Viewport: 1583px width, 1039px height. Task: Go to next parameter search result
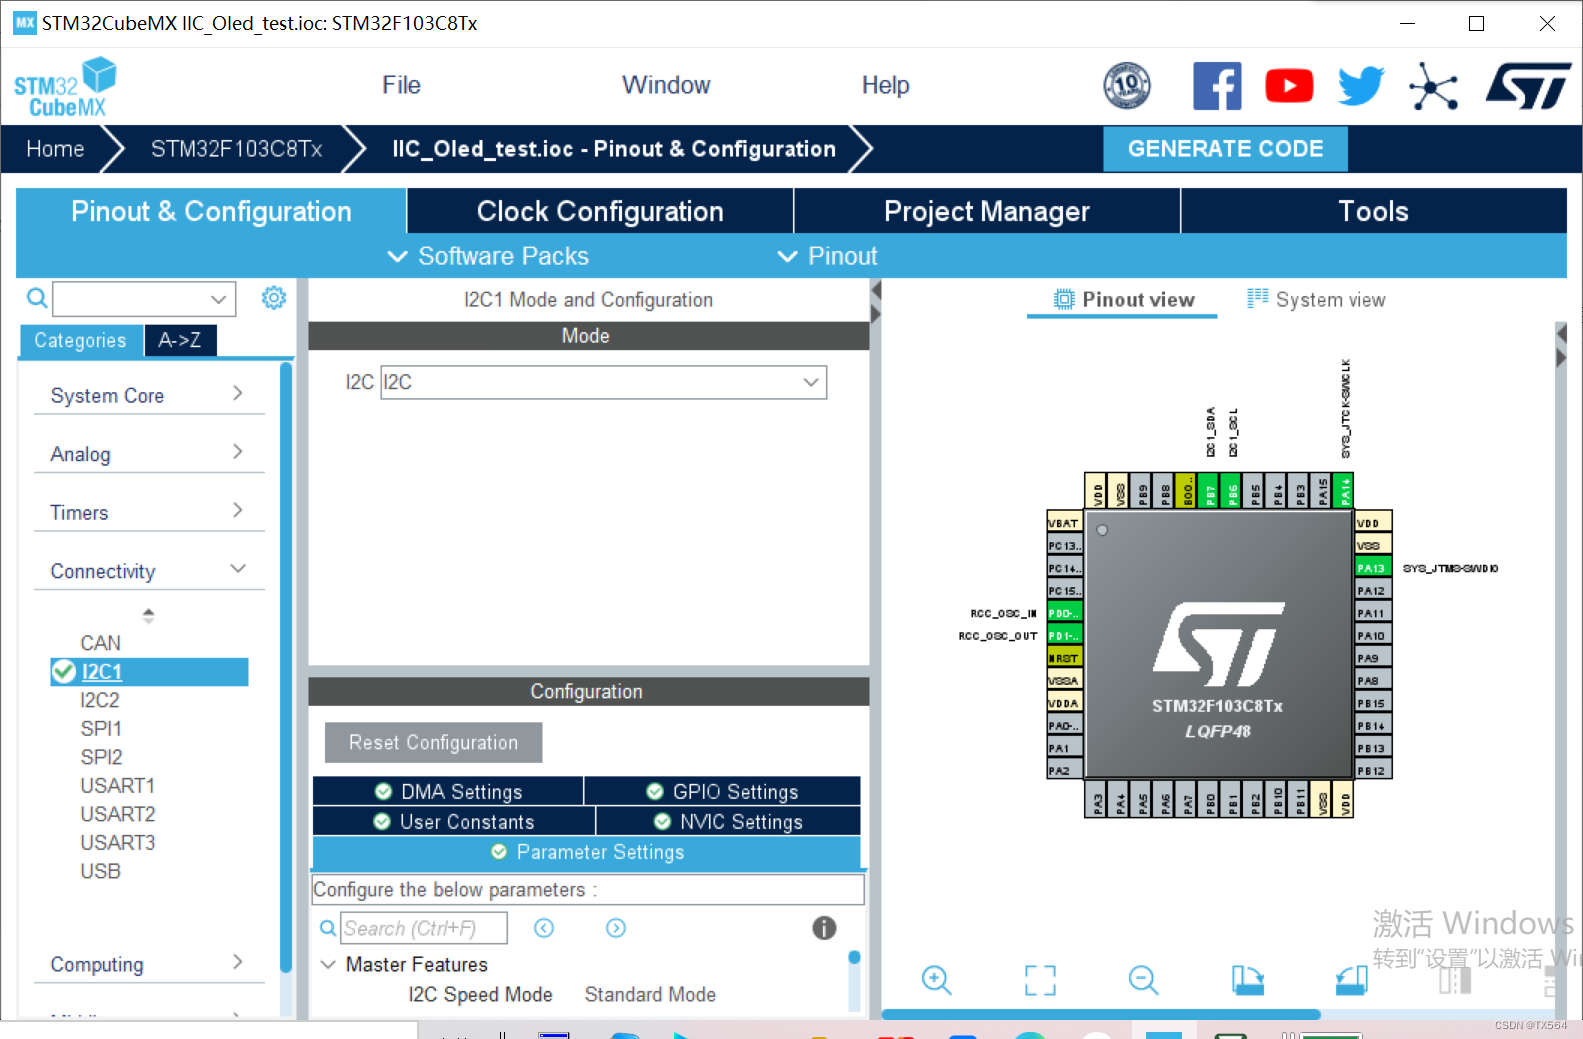[x=616, y=928]
